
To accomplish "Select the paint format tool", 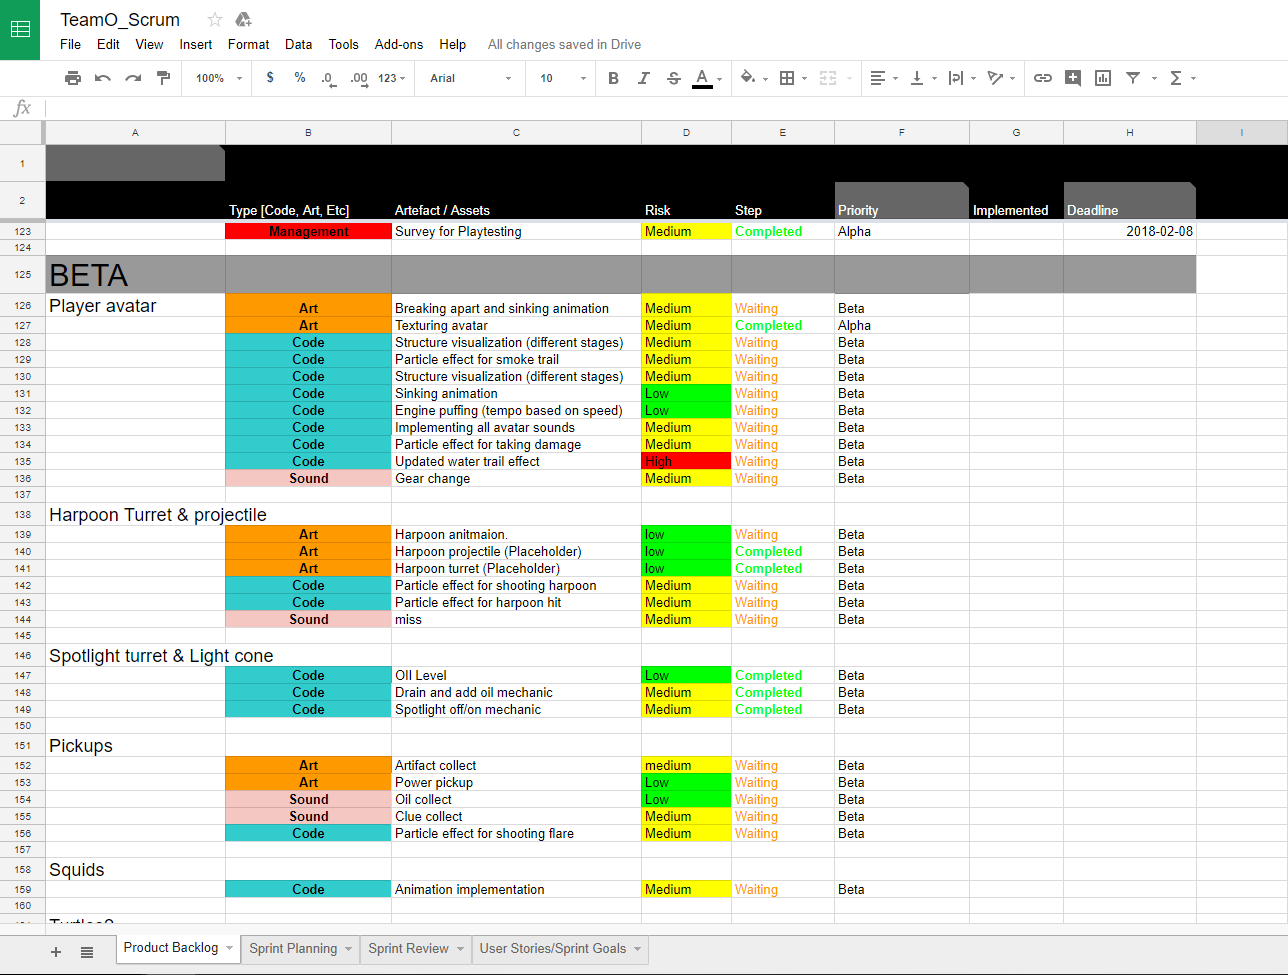I will point(164,78).
